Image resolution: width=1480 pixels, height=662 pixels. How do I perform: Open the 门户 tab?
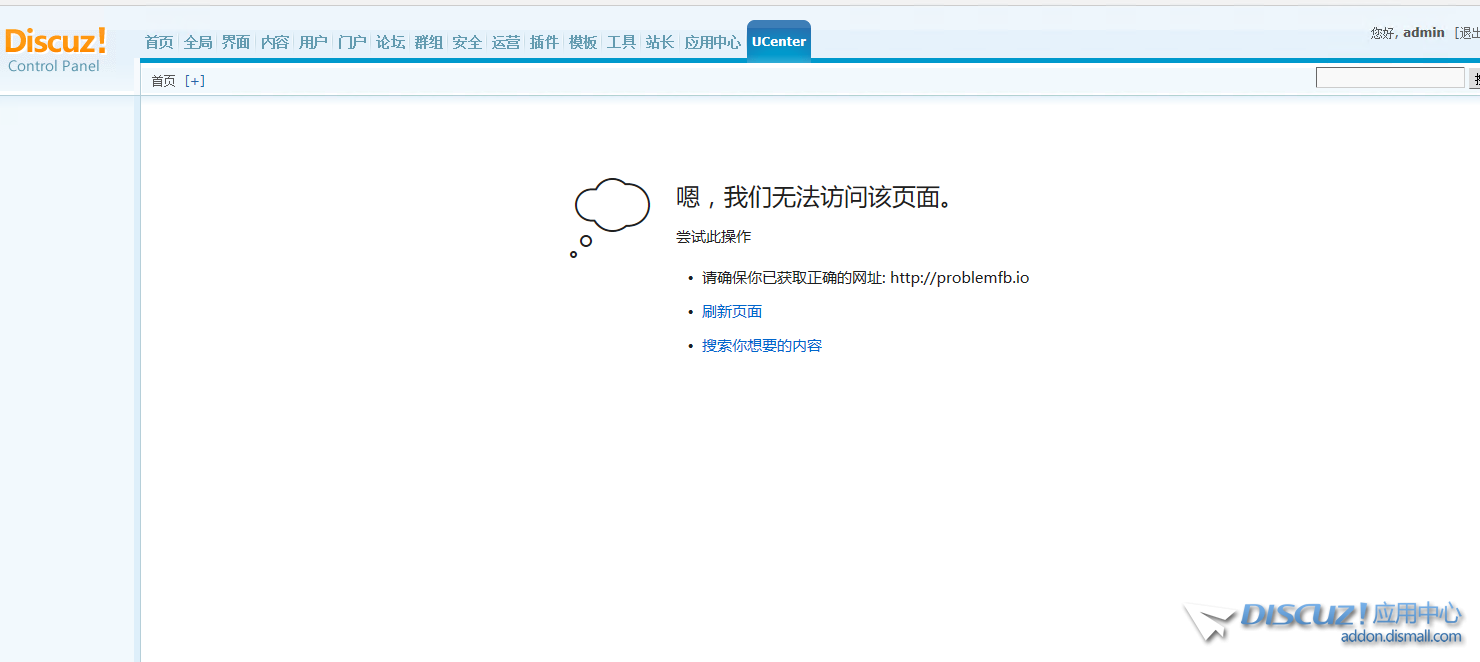coord(352,42)
